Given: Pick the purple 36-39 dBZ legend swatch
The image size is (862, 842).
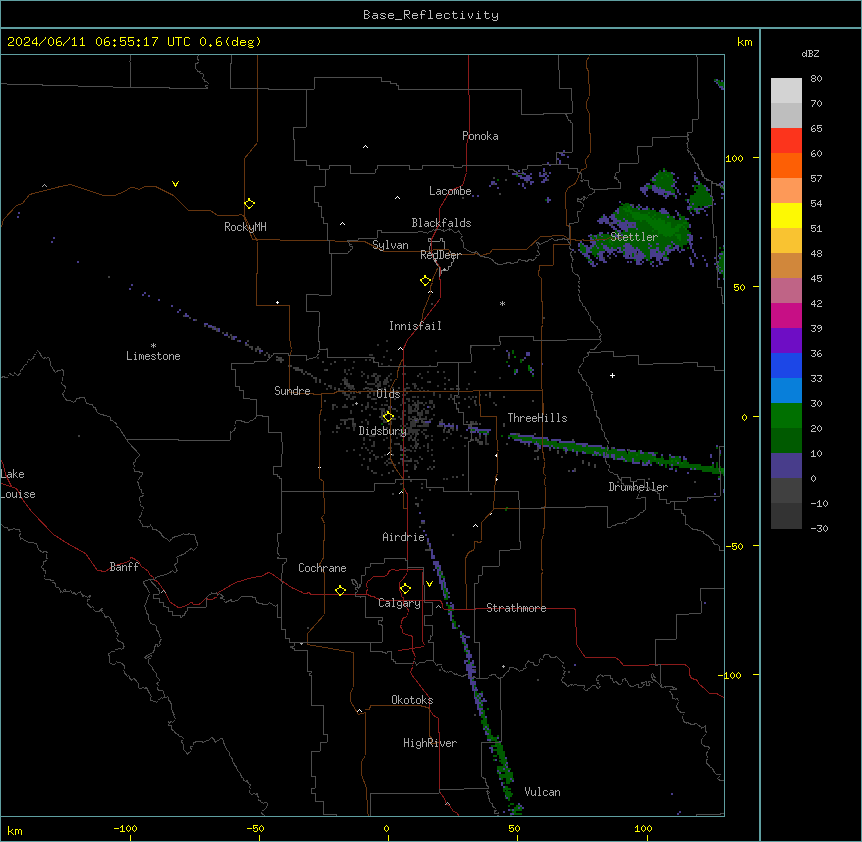Looking at the screenshot, I should (786, 341).
